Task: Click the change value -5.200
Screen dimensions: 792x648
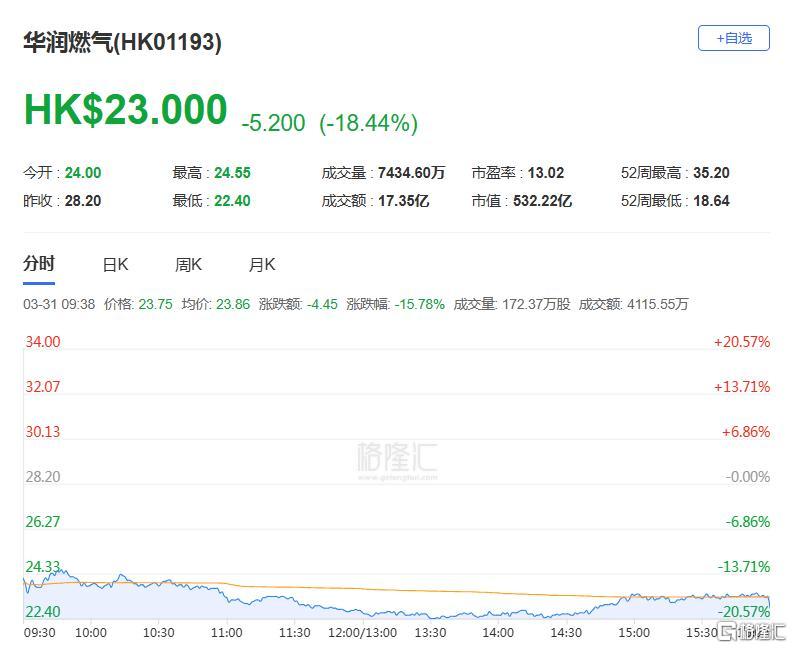Action: 273,123
